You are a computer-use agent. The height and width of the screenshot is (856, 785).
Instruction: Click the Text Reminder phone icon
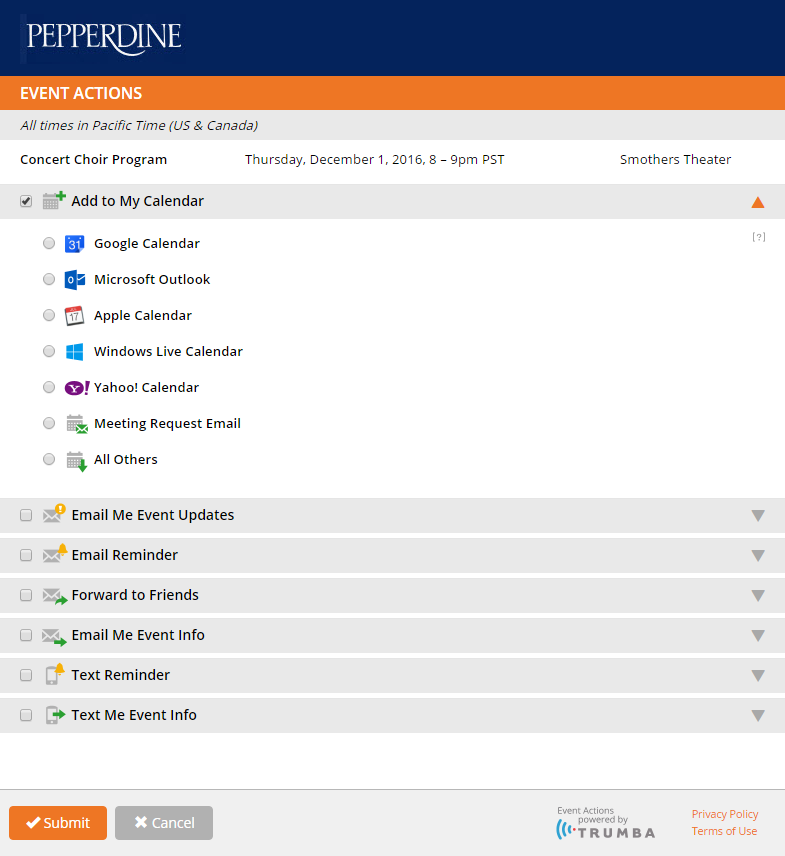(55, 674)
